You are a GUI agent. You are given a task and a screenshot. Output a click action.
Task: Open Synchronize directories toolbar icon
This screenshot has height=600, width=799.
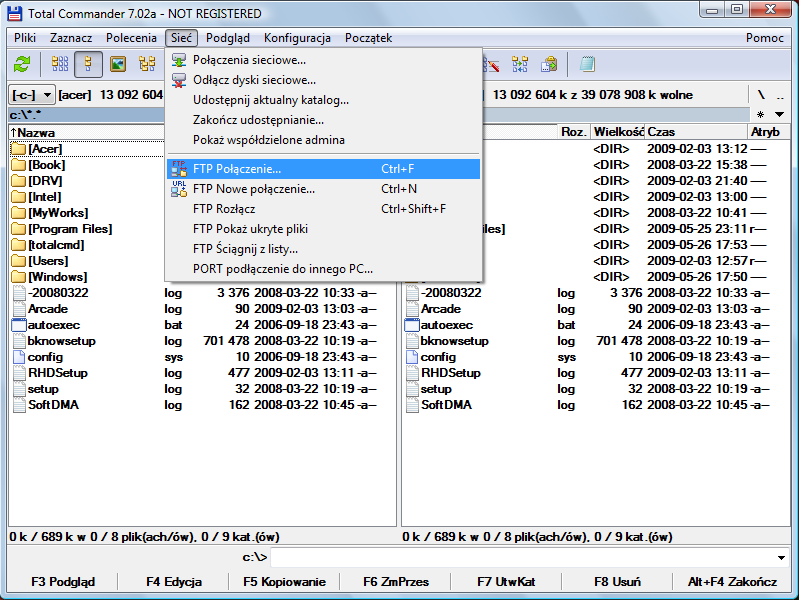tap(520, 65)
